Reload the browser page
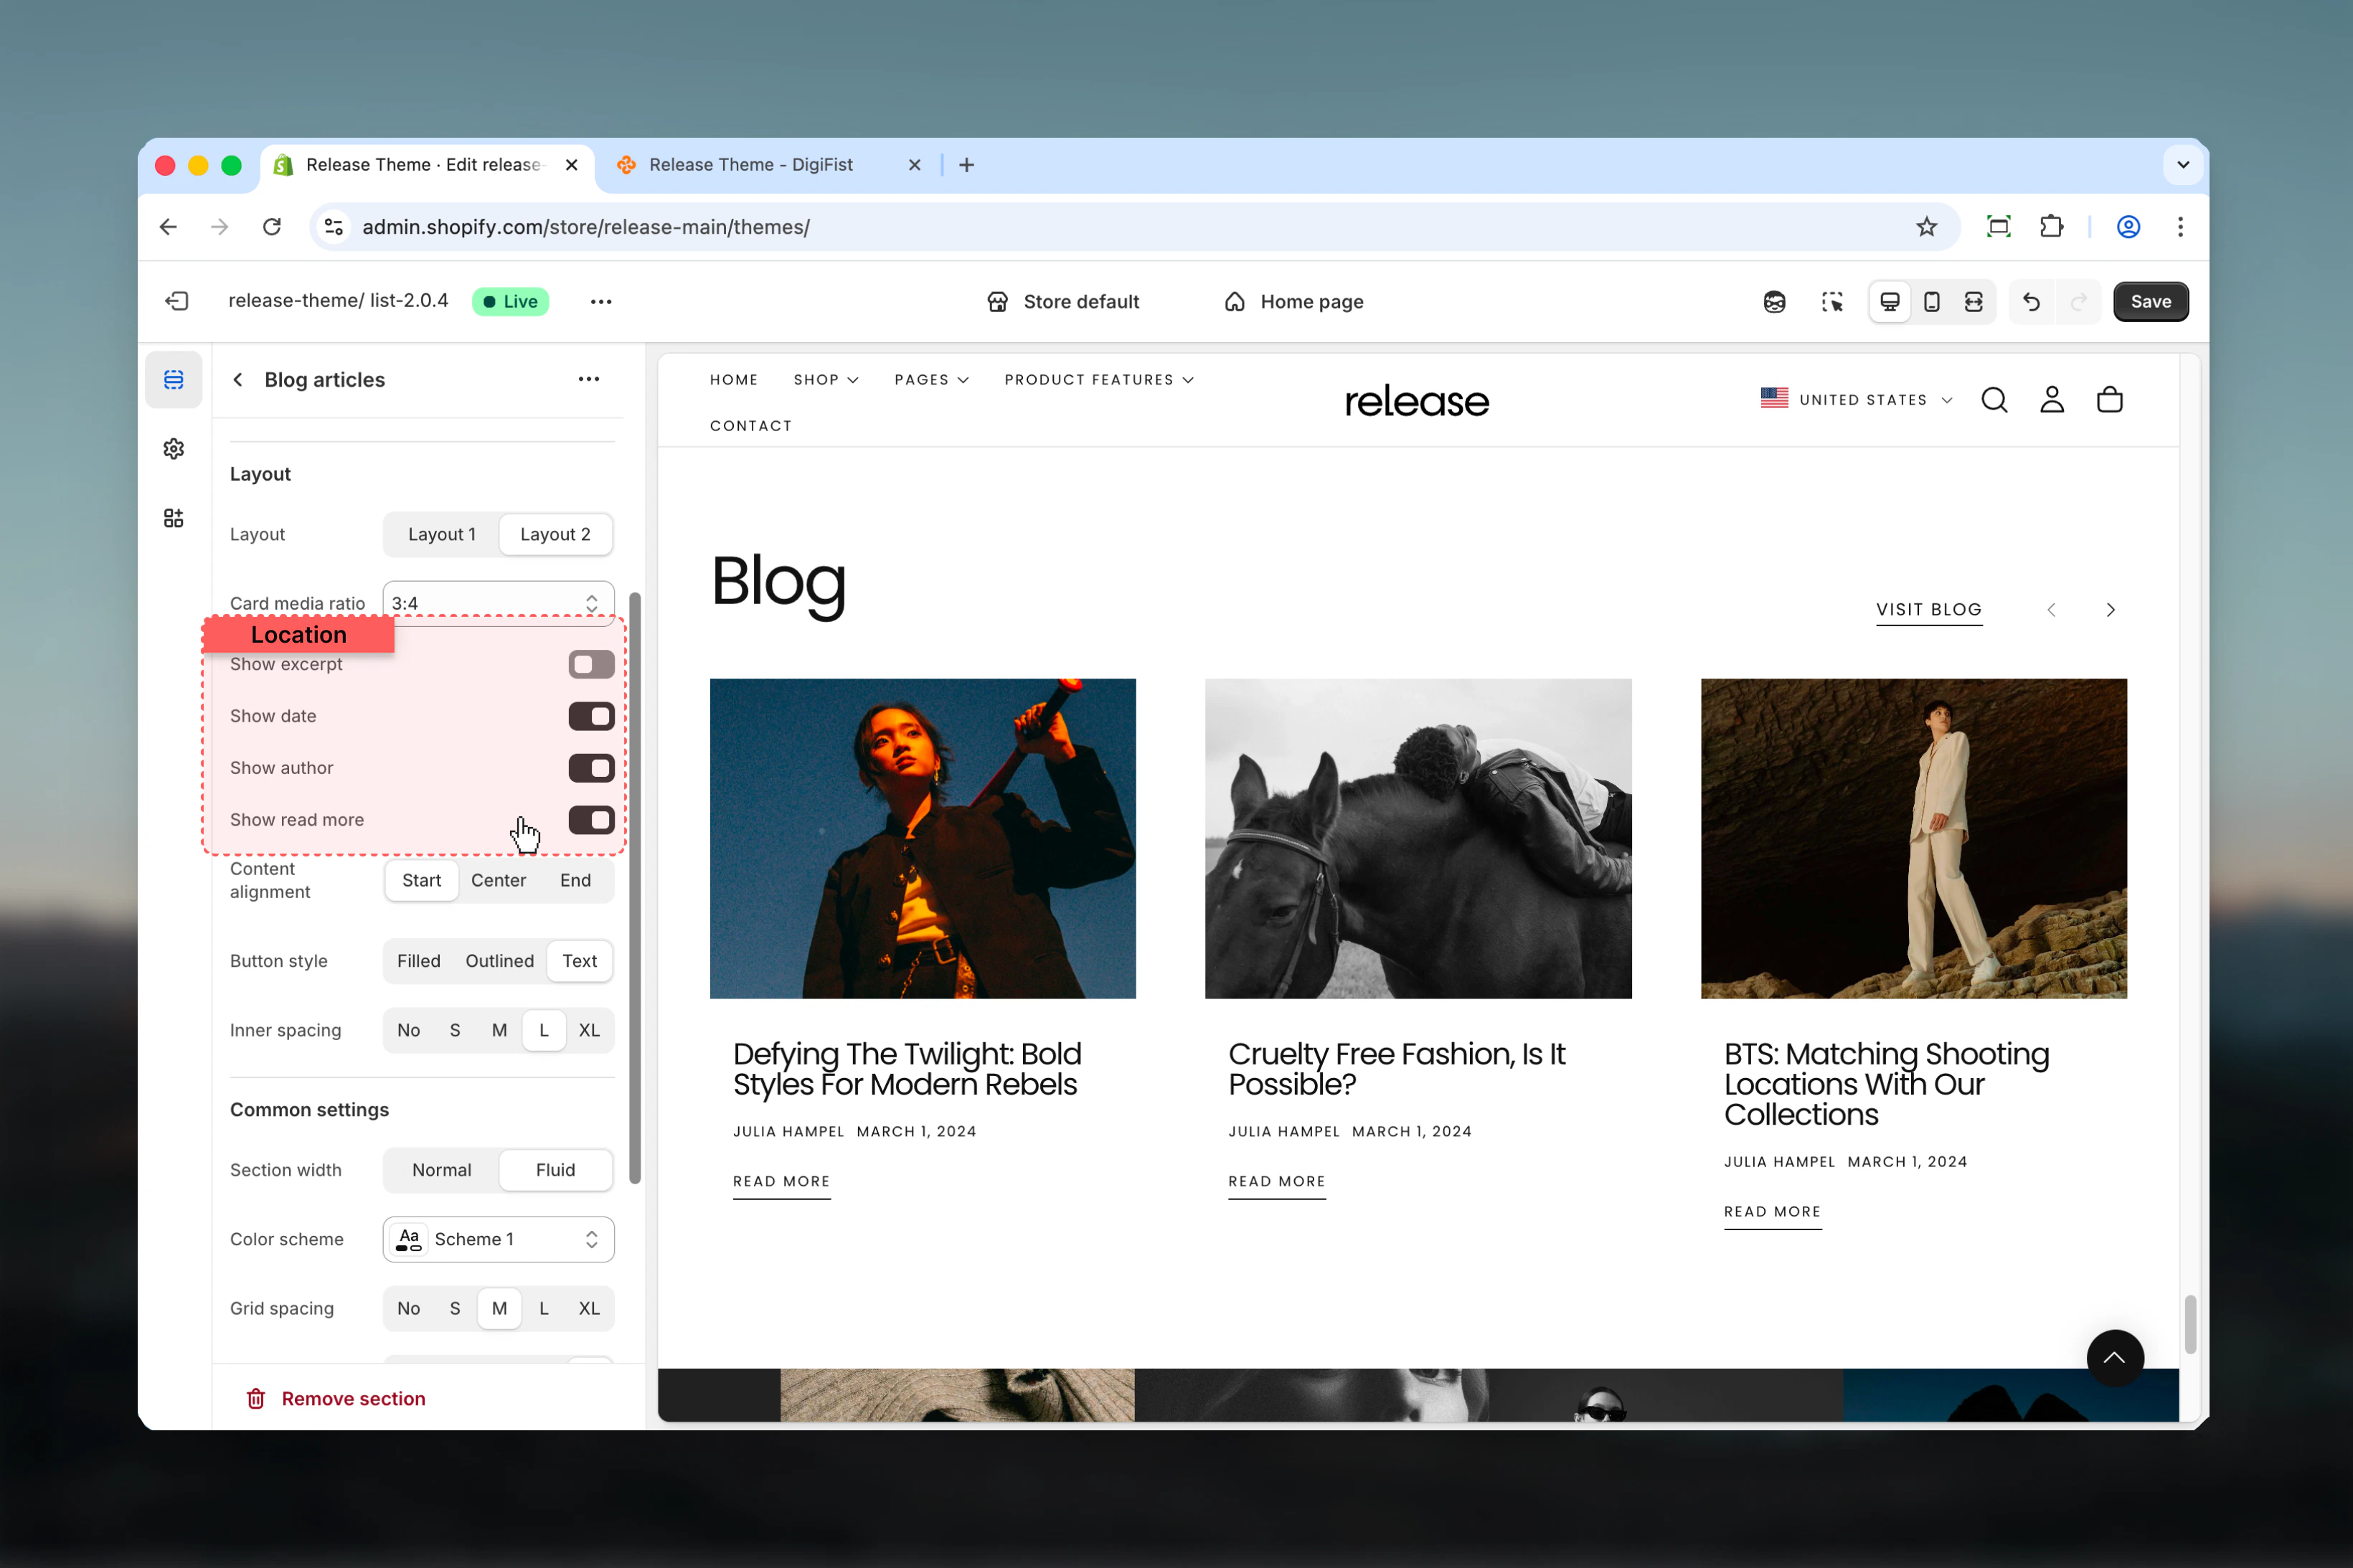The width and height of the screenshot is (2353, 1568). click(272, 227)
